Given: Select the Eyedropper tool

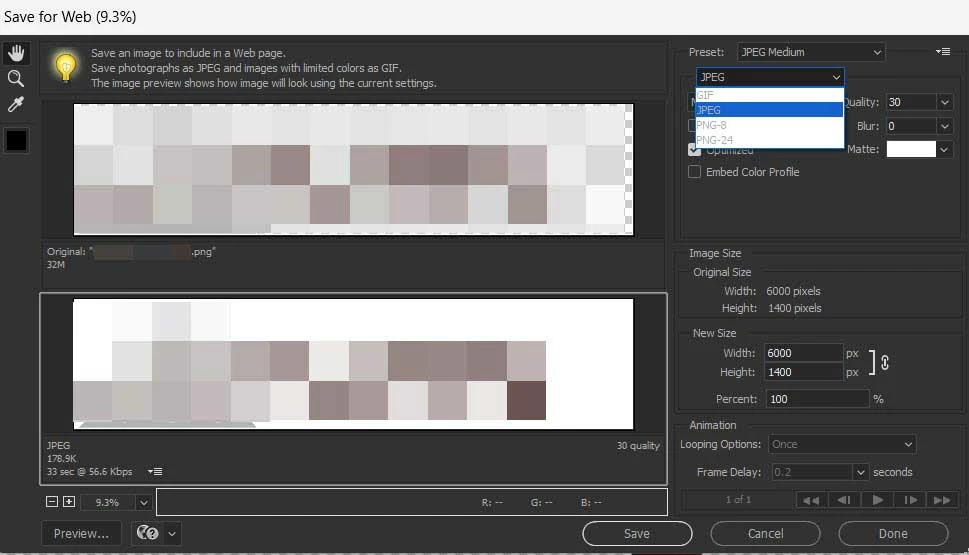Looking at the screenshot, I should tap(16, 104).
